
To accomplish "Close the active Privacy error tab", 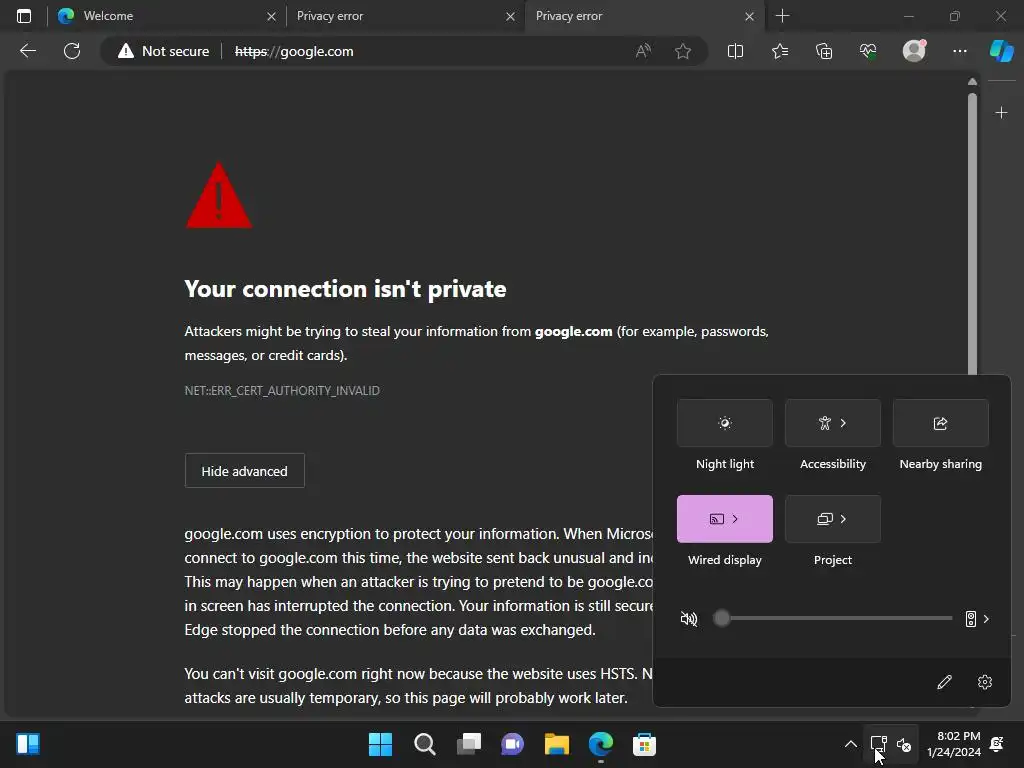I will pyautogui.click(x=749, y=16).
